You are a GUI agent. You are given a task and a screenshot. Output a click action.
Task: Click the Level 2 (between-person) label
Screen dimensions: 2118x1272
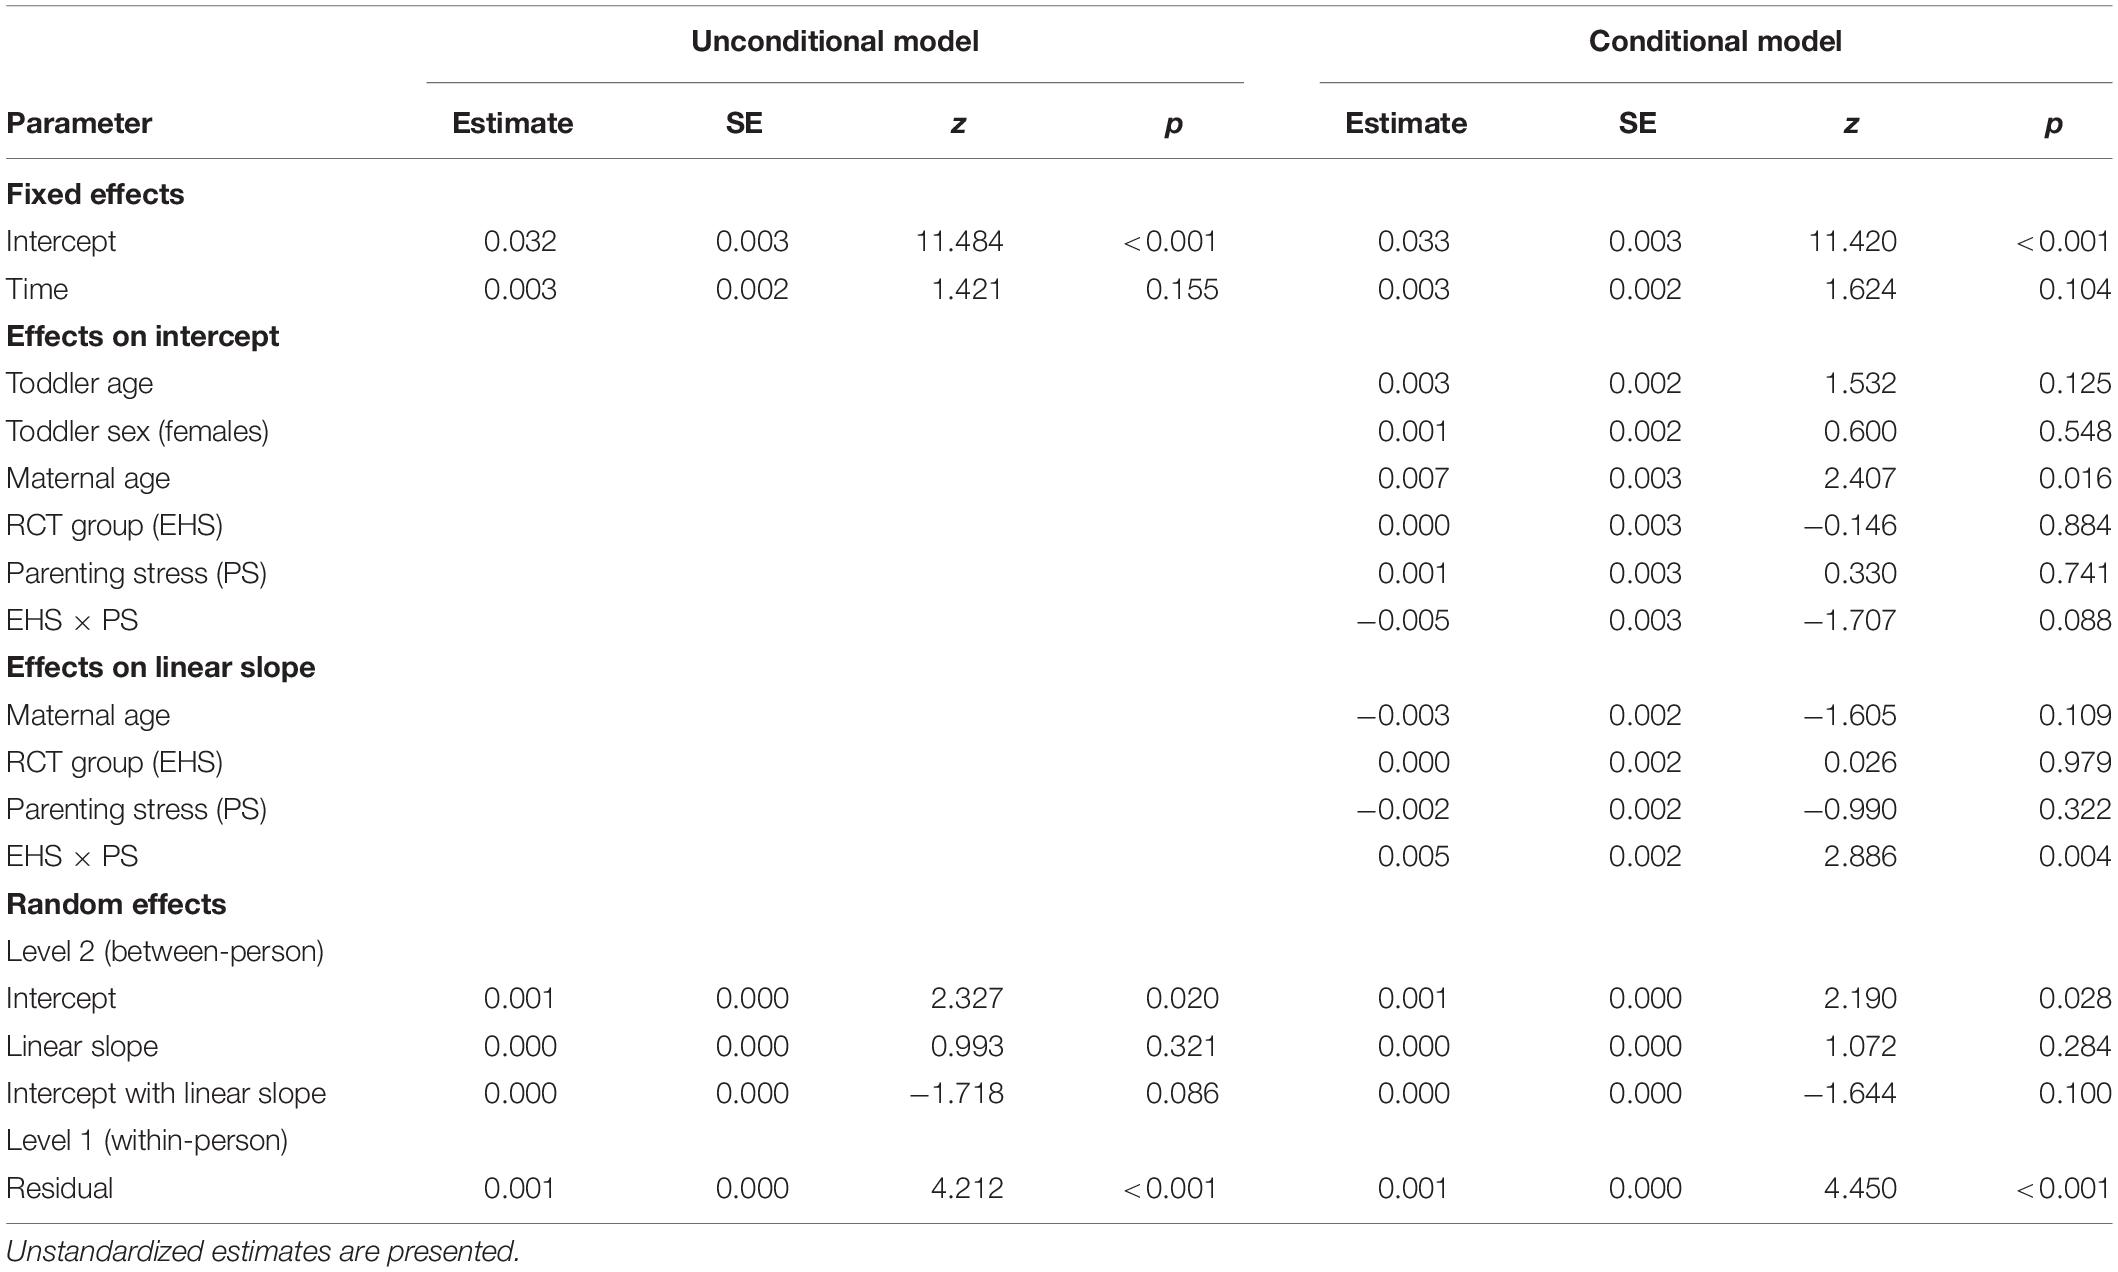coord(165,951)
